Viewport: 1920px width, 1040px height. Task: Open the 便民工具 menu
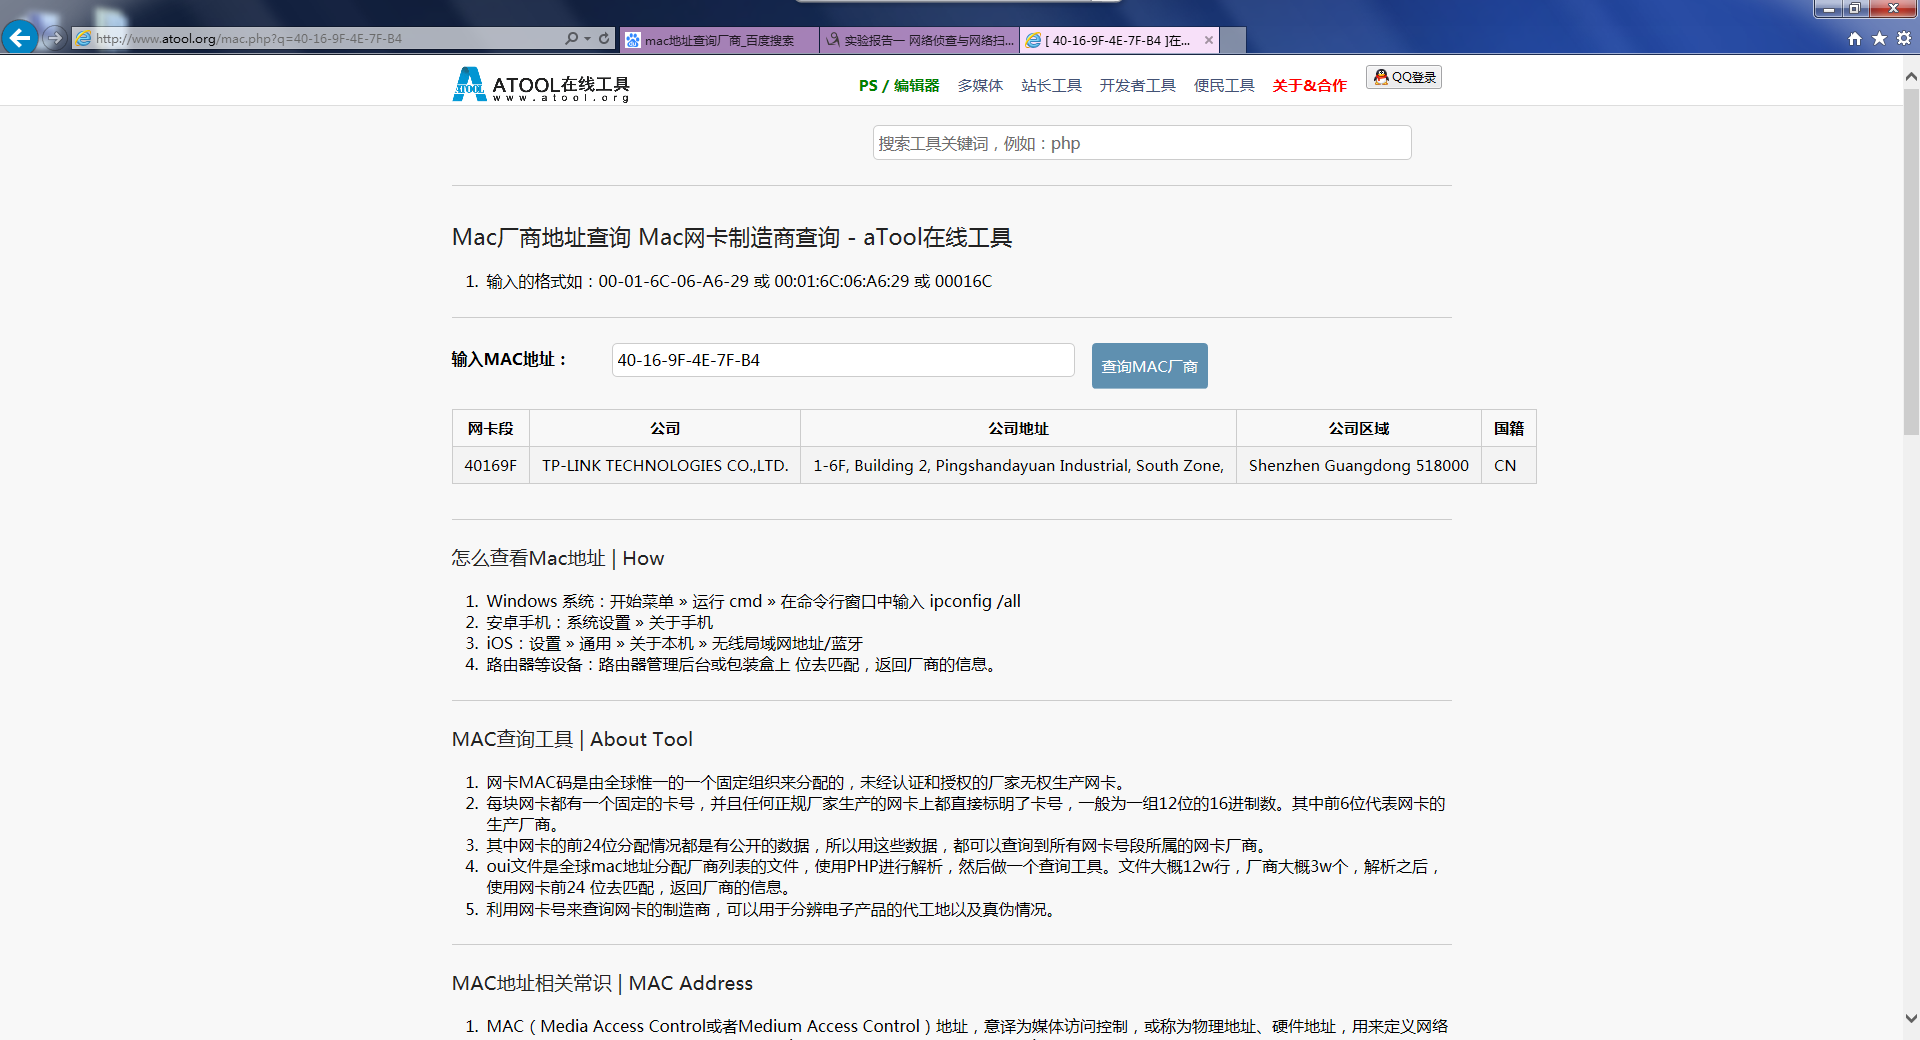pos(1224,86)
